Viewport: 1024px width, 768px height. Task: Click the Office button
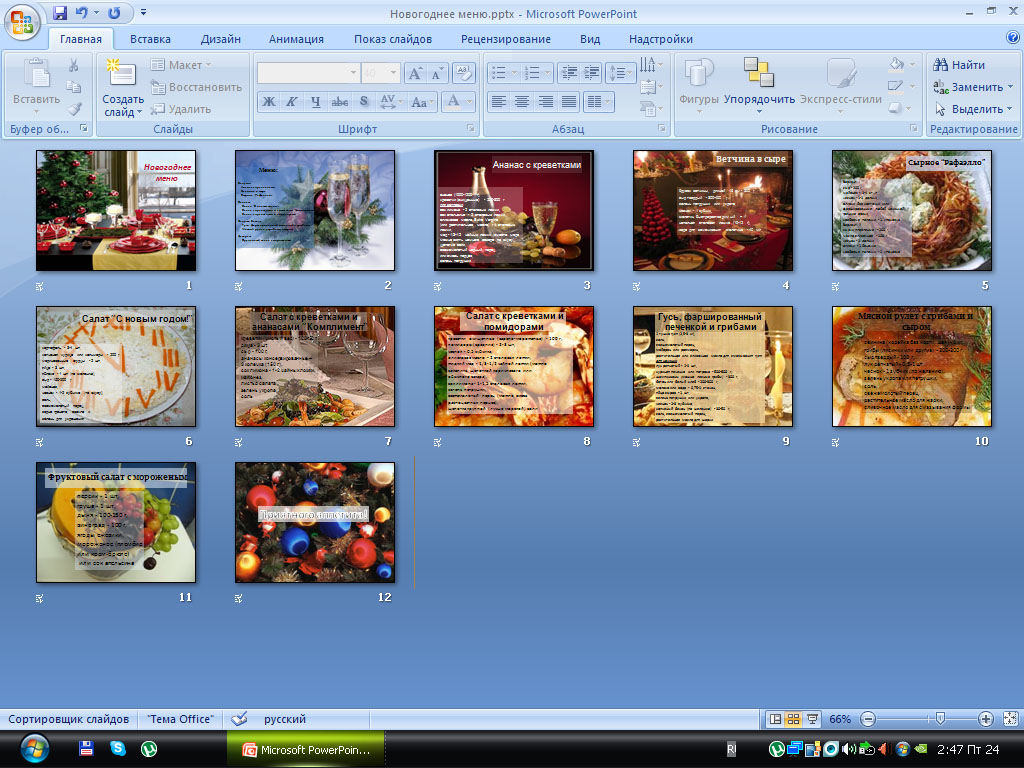tap(22, 21)
